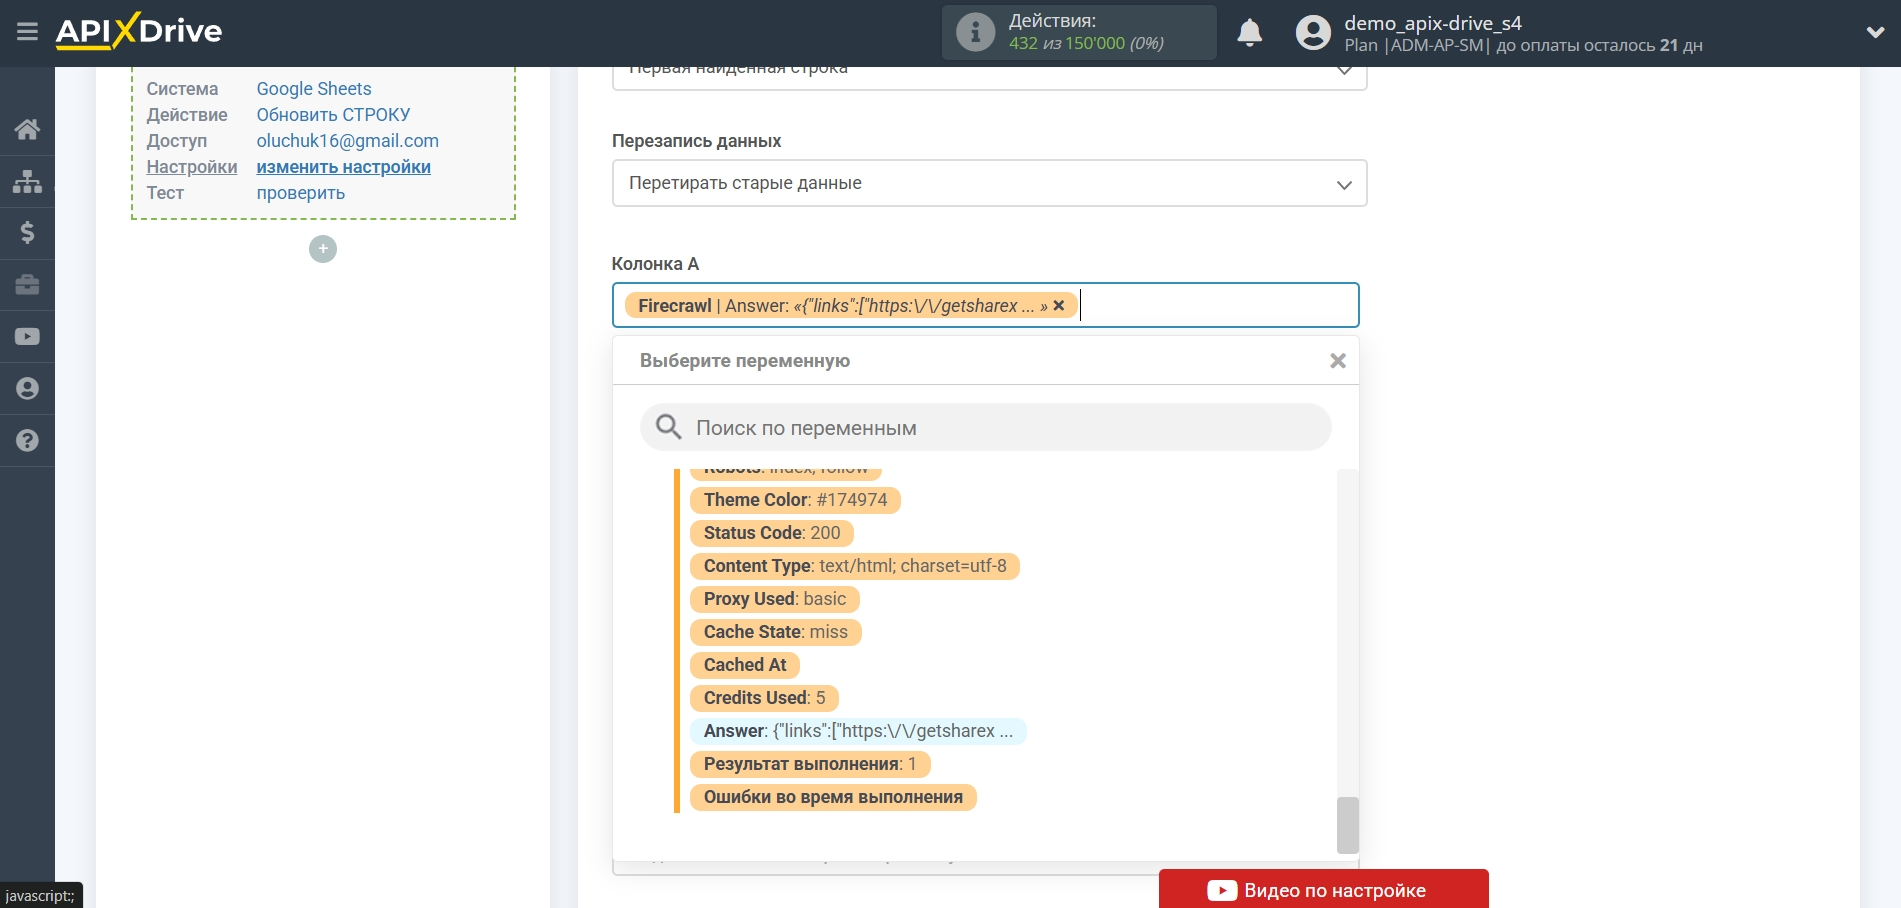The height and width of the screenshot is (908, 1901).
Task: Open the Перезапись данных dropdown
Action: pos(988,183)
